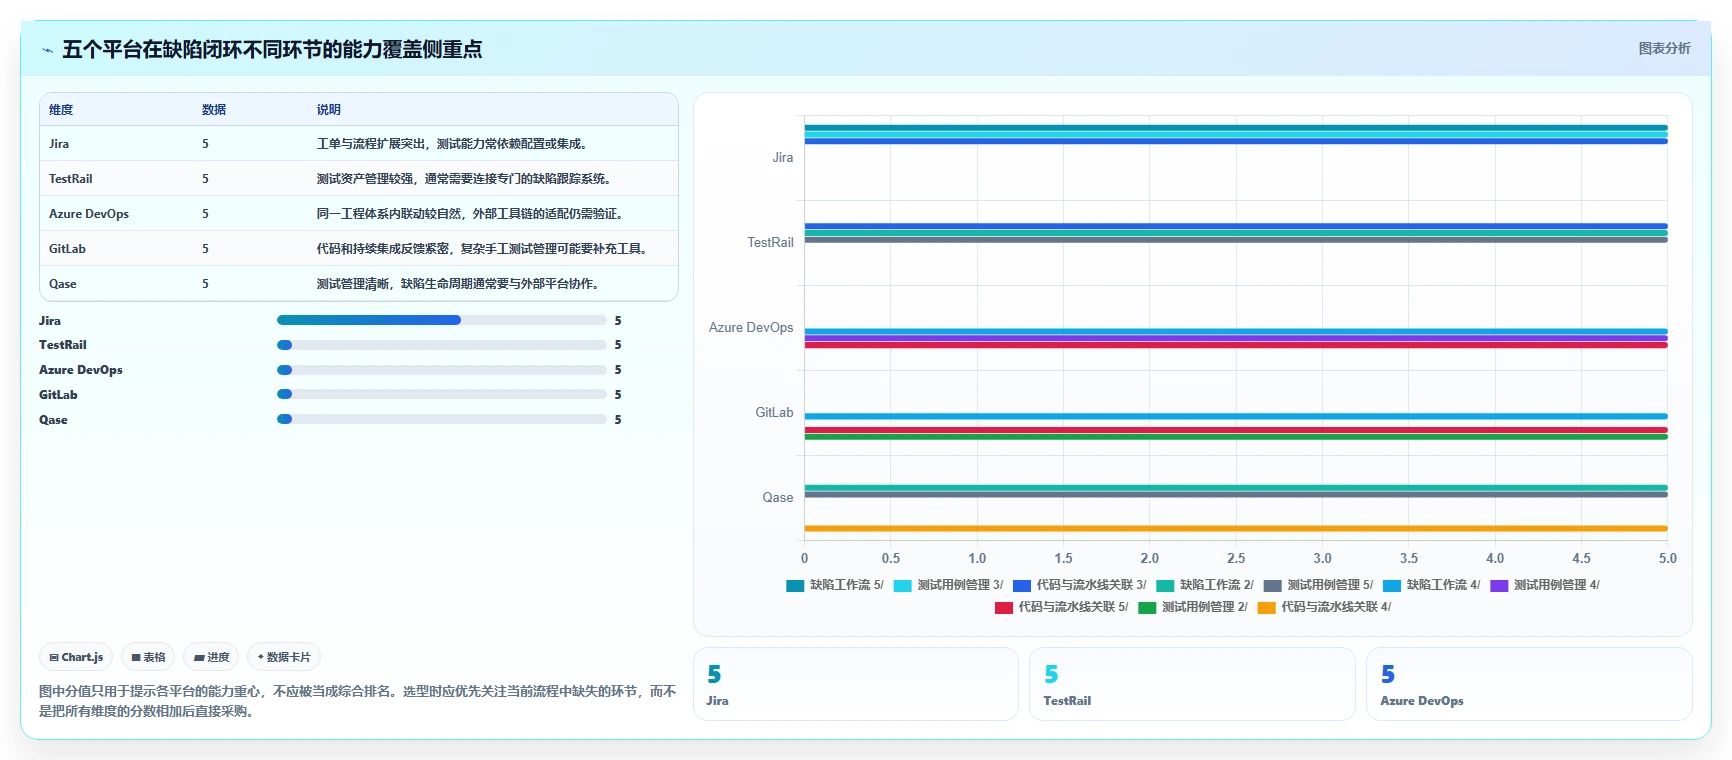Select the 进度 chip
The height and width of the screenshot is (760, 1732).
[x=211, y=657]
